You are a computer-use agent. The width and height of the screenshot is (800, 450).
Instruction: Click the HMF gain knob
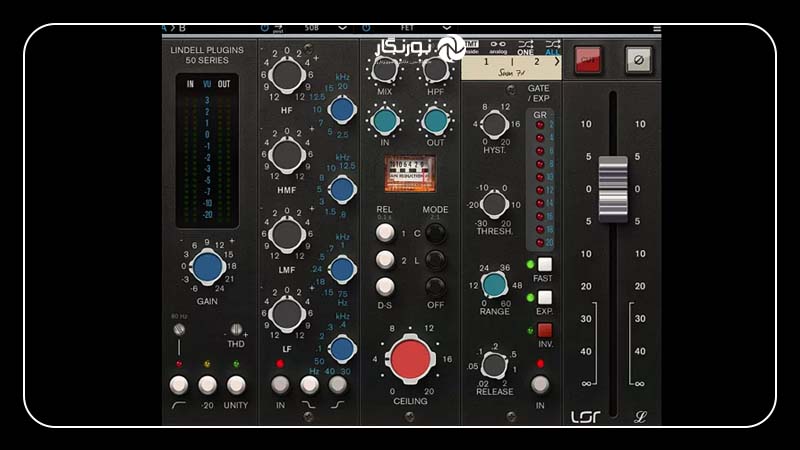[287, 155]
